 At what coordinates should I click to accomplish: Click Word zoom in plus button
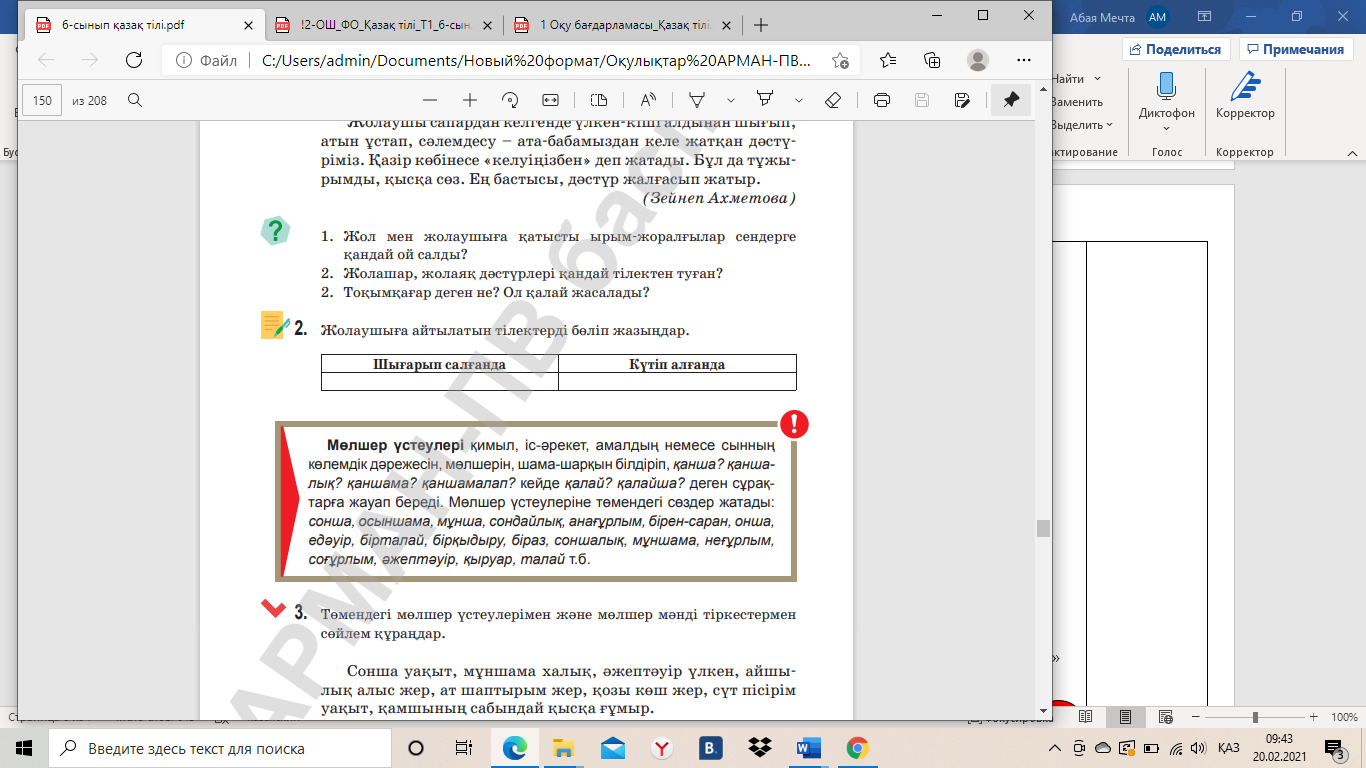(x=1315, y=717)
